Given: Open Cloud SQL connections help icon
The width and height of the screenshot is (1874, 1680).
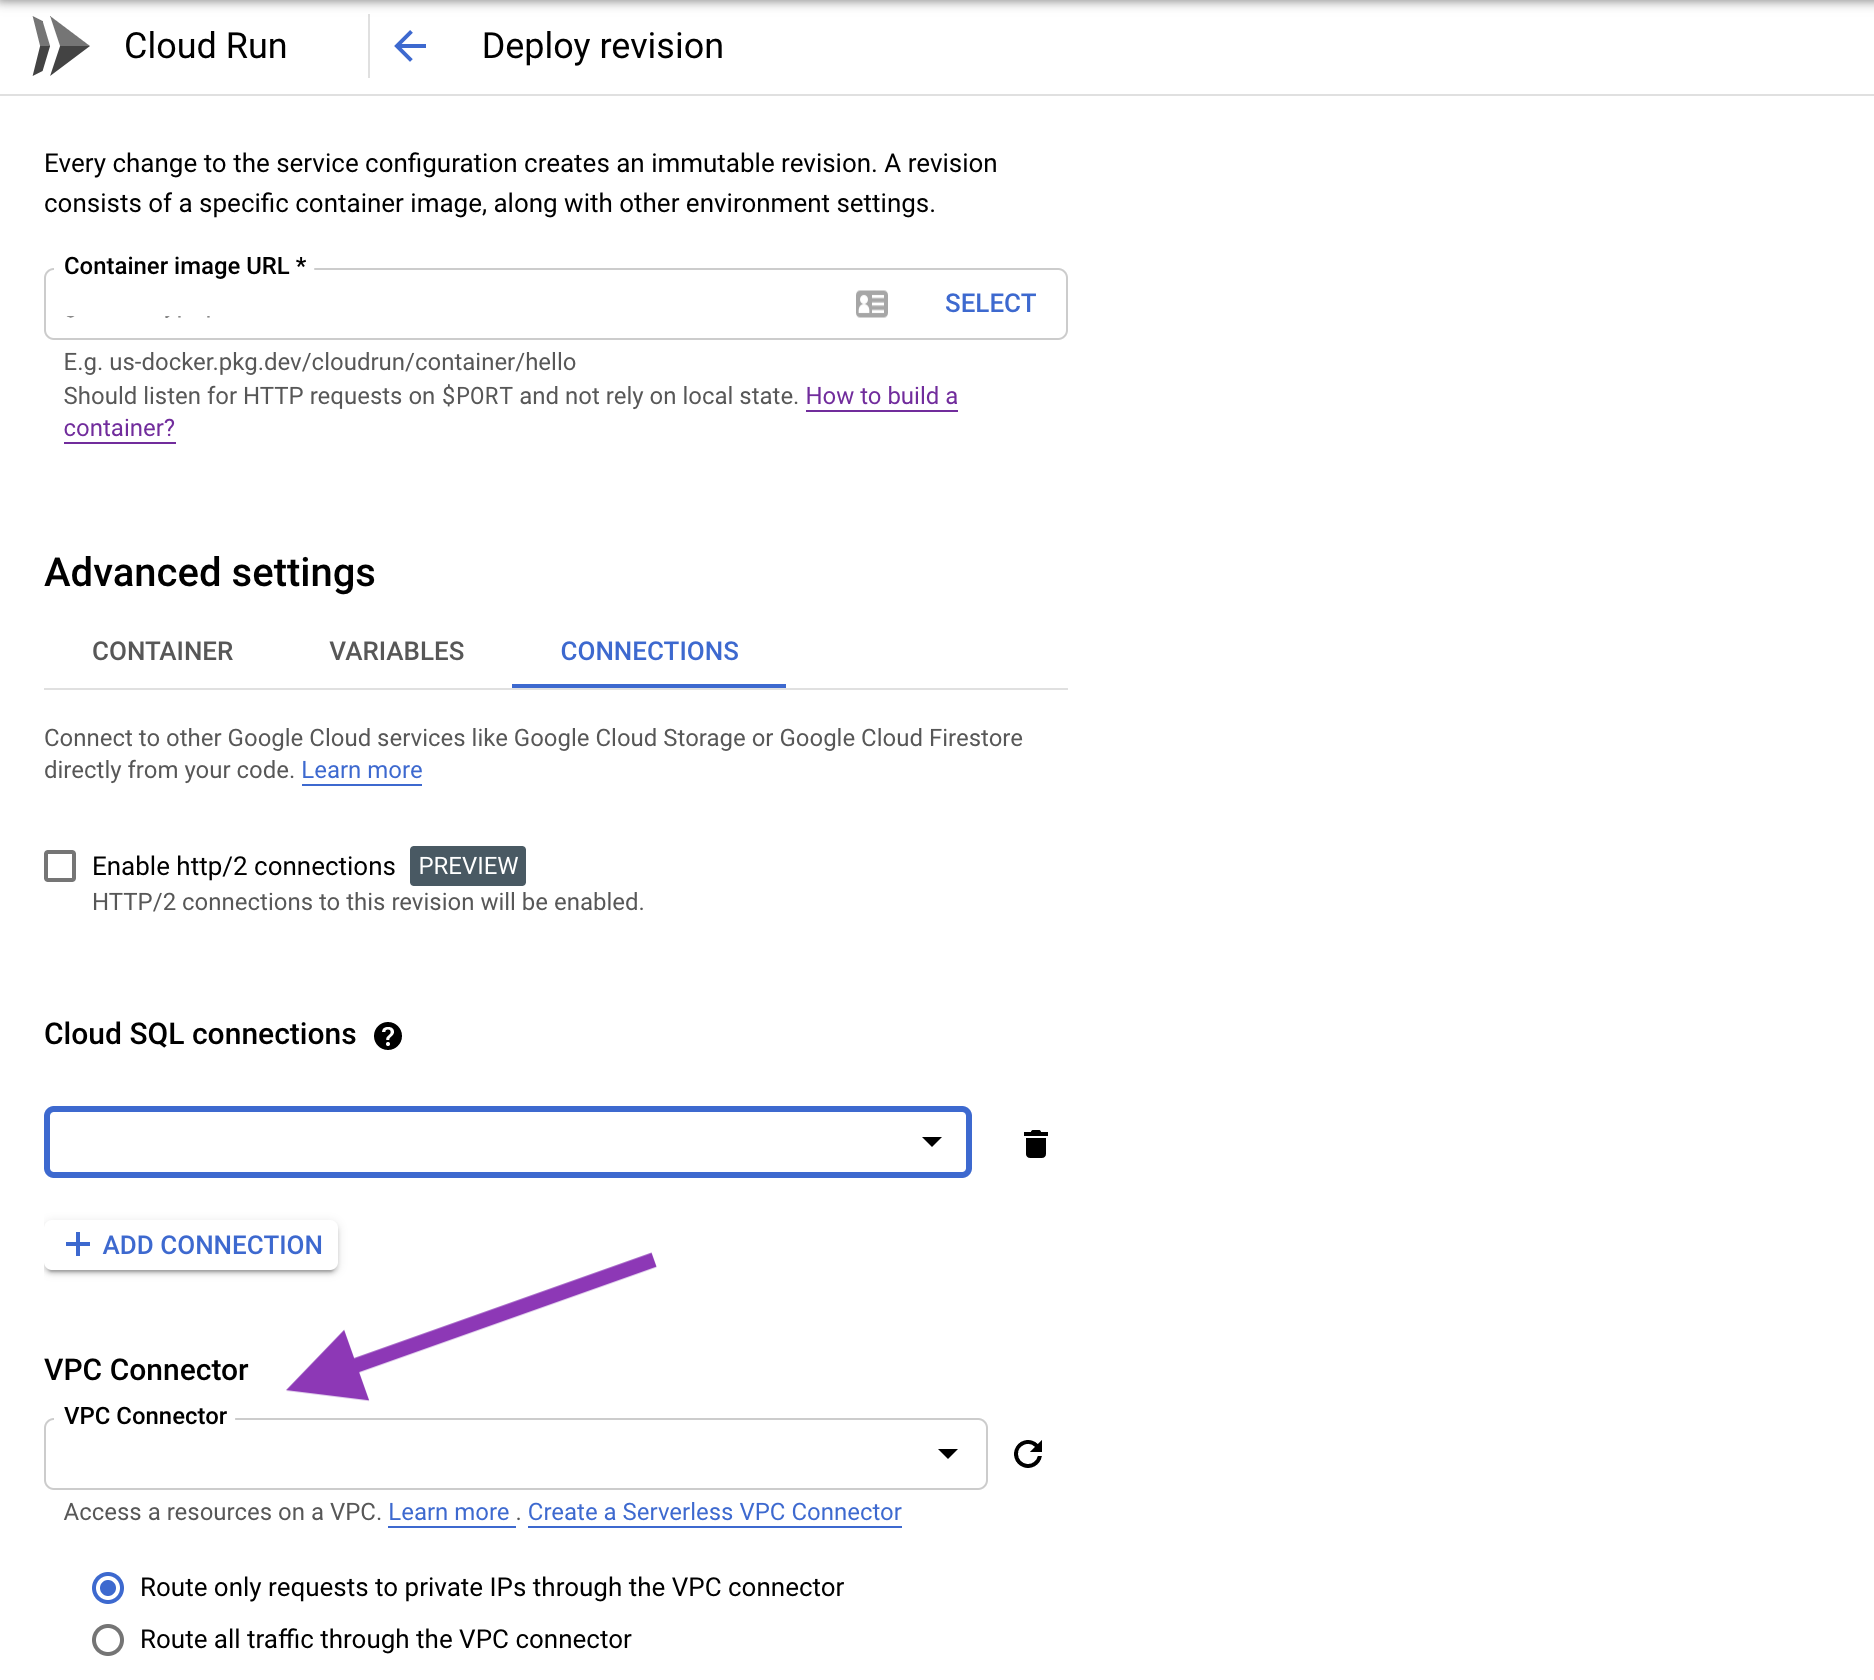Looking at the screenshot, I should [388, 1036].
